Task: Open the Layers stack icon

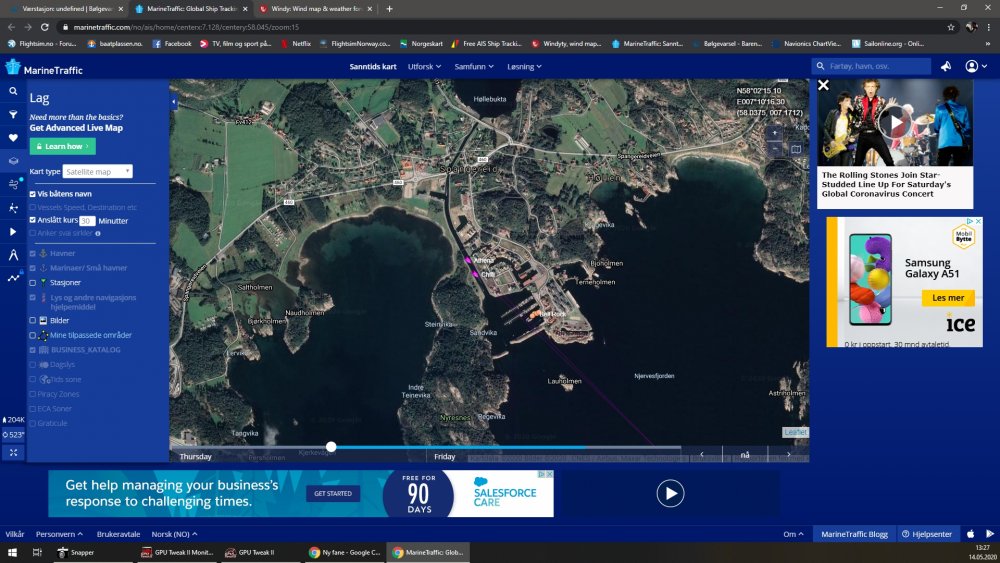Action: pos(13,161)
